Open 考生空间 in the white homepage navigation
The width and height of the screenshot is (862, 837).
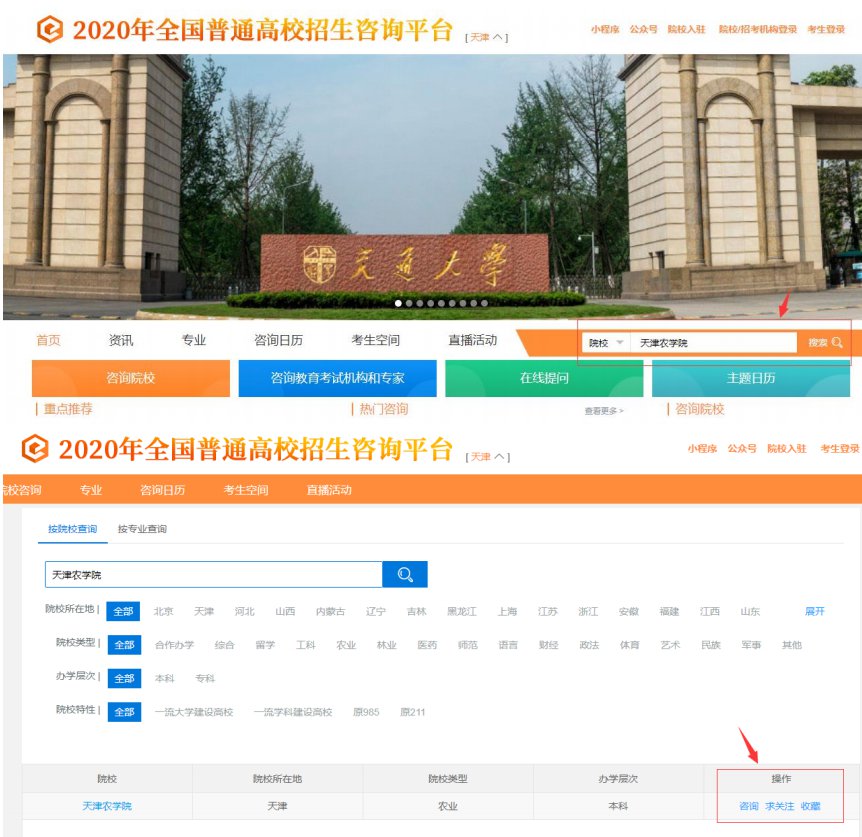coord(375,340)
